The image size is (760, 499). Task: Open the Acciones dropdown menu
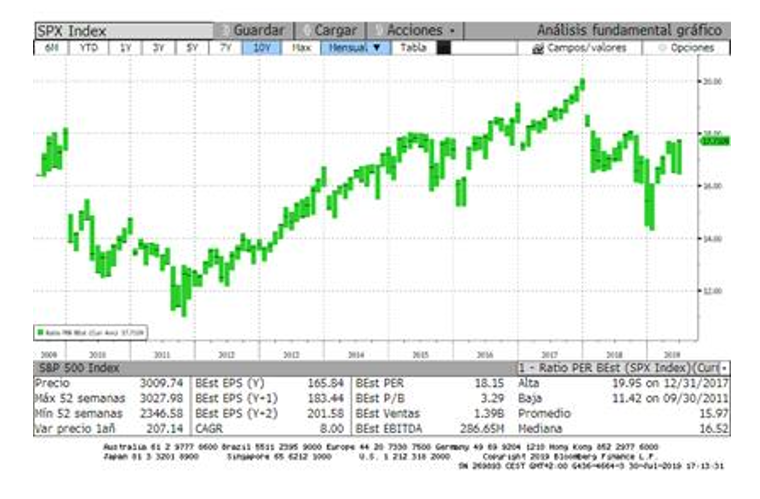(416, 31)
